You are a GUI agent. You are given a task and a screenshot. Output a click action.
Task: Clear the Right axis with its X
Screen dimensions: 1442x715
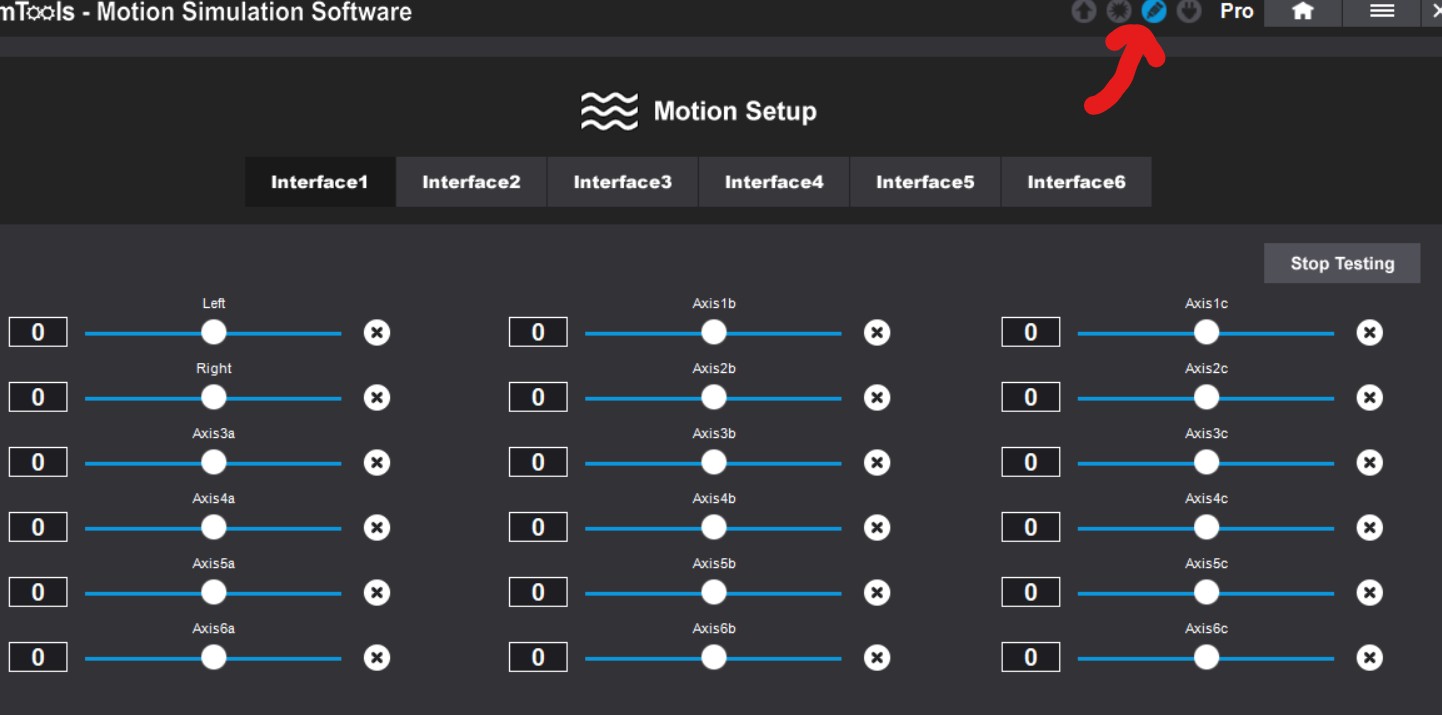[377, 398]
